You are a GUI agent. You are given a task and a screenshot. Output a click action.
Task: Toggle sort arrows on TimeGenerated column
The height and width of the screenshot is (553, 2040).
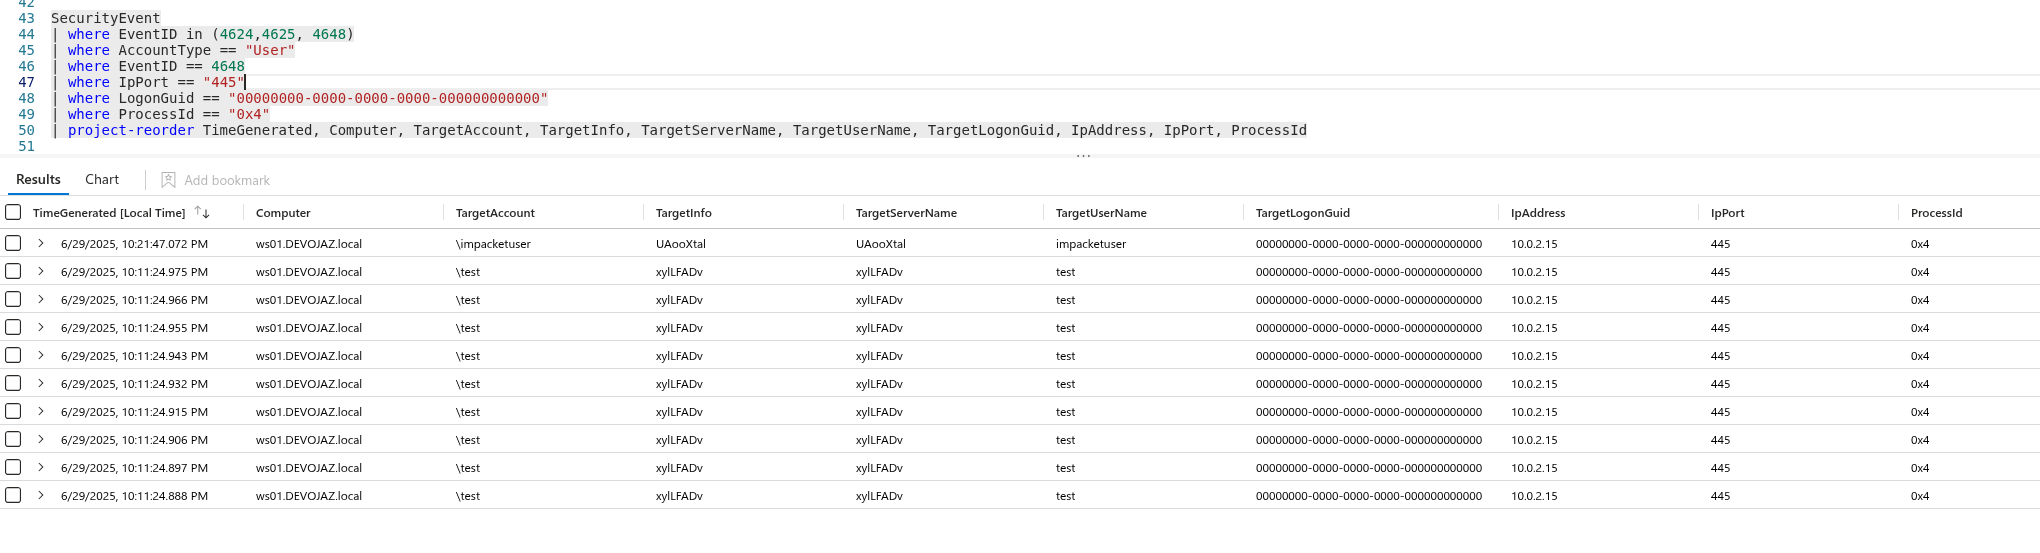click(x=202, y=213)
